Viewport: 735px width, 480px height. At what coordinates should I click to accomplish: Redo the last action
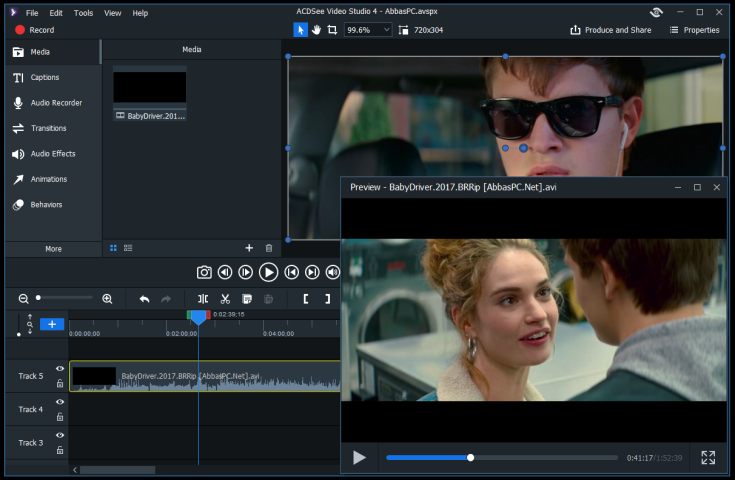(166, 299)
